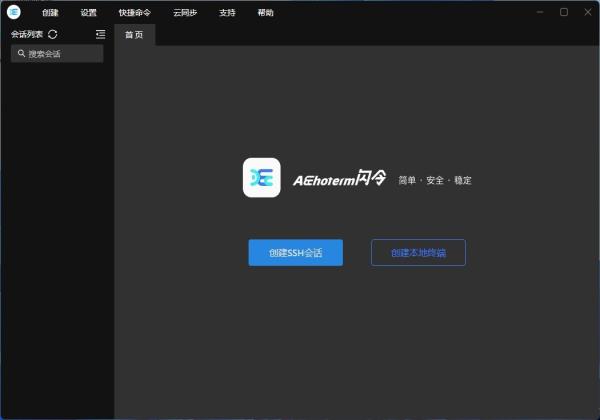Screen dimensions: 600x420
Task: Open the 快捷命令 menu
Action: click(x=135, y=13)
